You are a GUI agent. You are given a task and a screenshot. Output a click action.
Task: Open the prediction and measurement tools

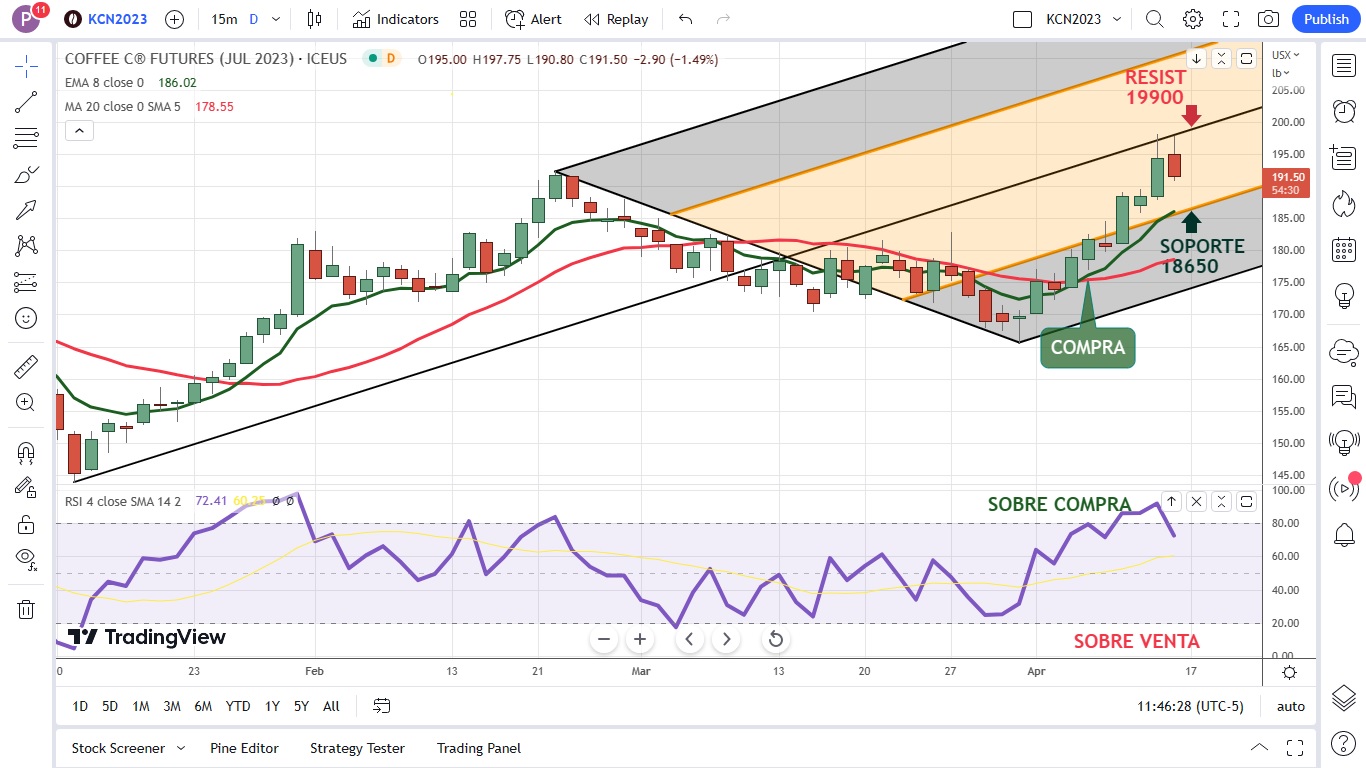click(27, 282)
